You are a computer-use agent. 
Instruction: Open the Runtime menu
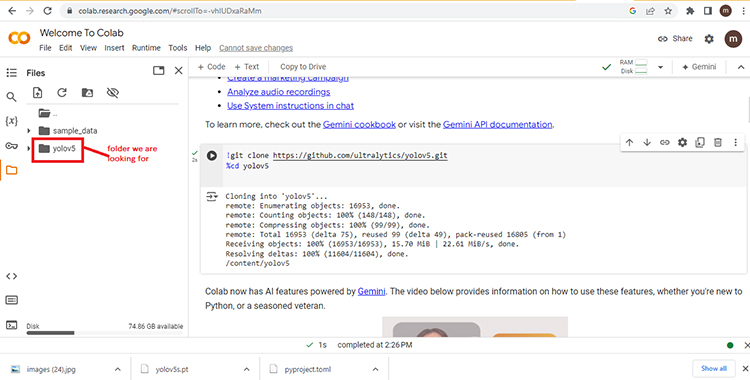click(x=146, y=48)
